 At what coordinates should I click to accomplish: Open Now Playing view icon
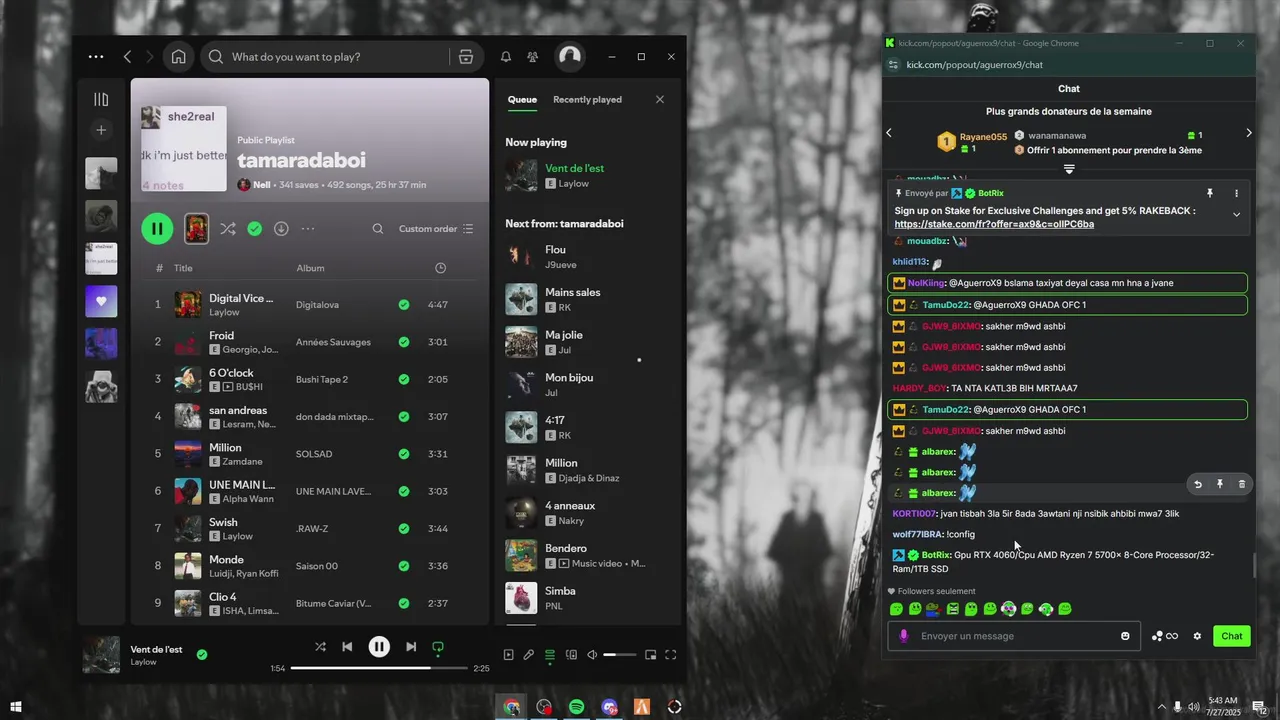(x=508, y=655)
